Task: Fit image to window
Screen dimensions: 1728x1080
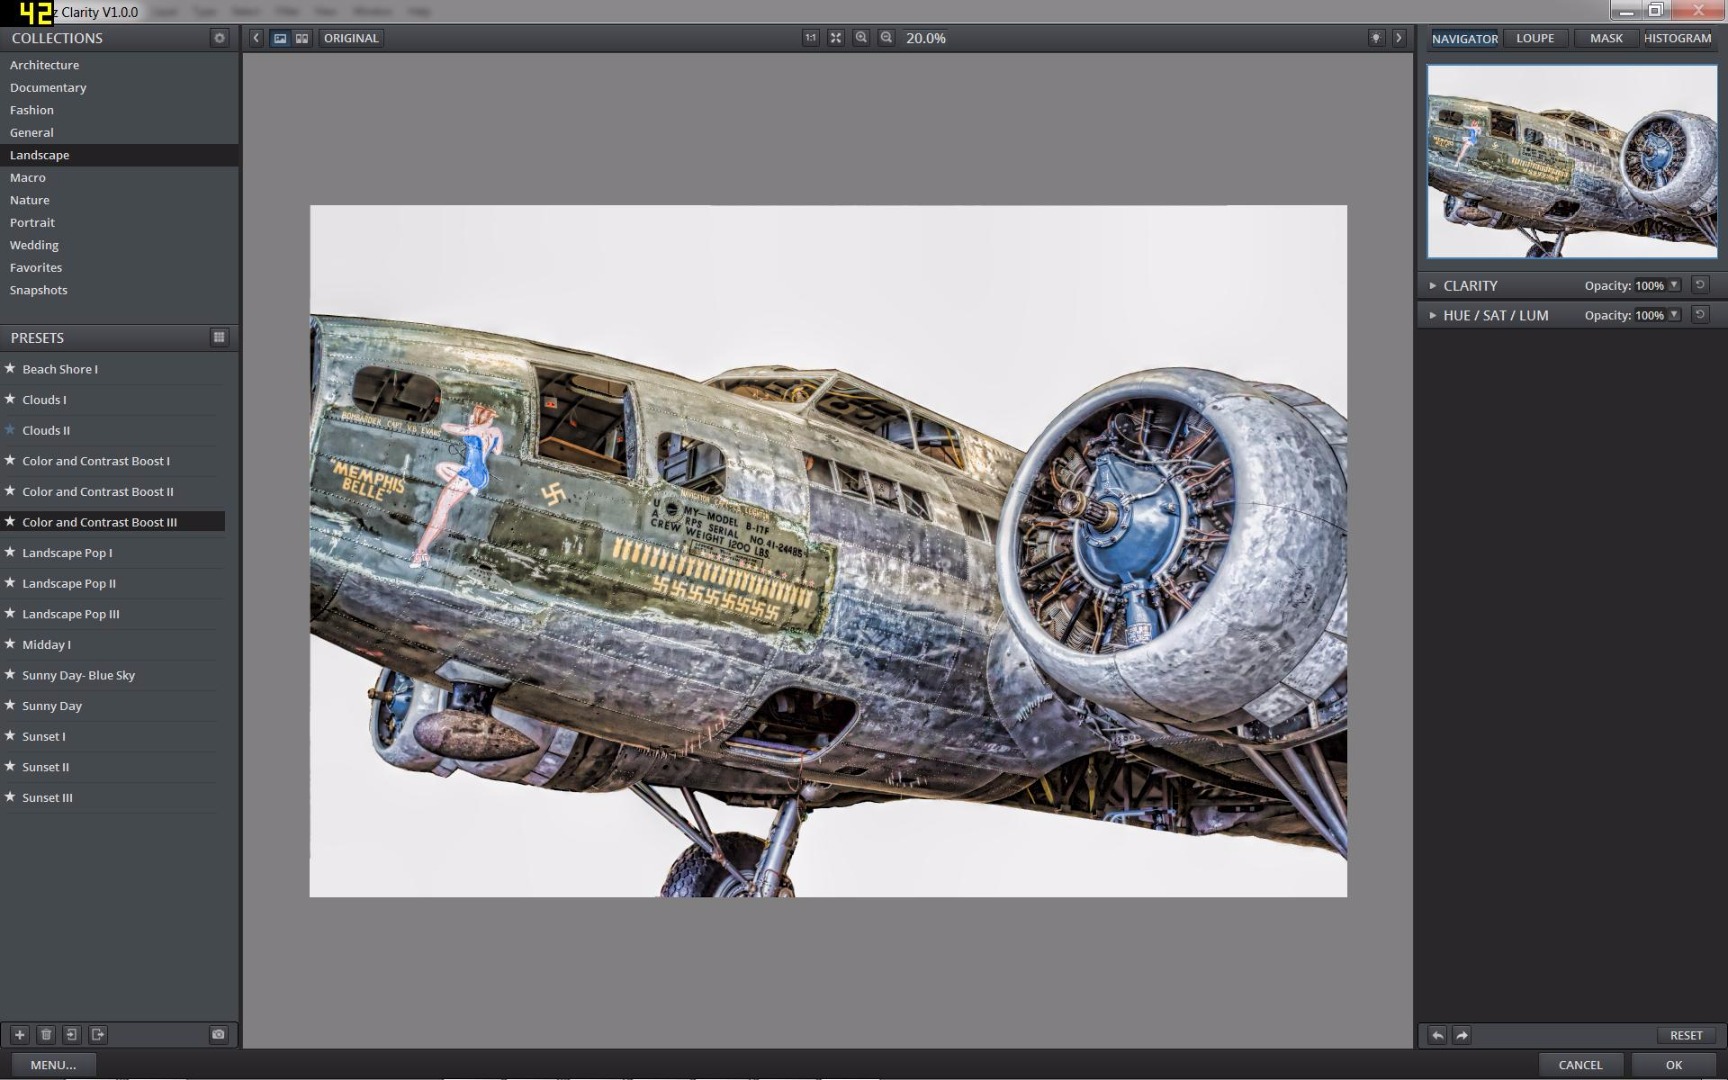Action: pyautogui.click(x=836, y=38)
